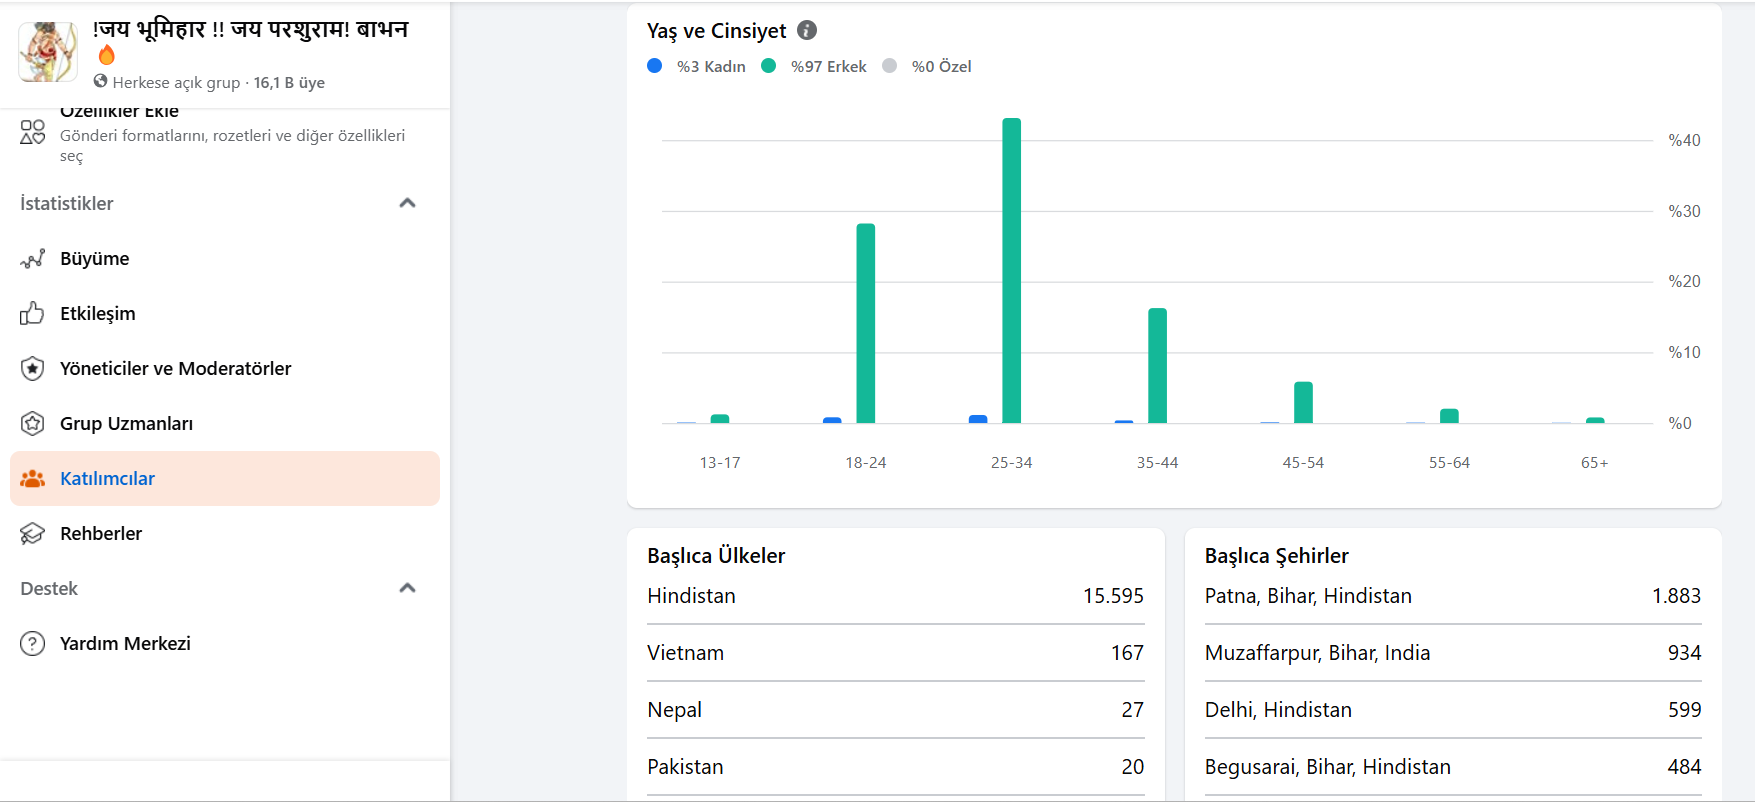Click the green 25-34 bar
This screenshot has width=1755, height=802.
click(1012, 270)
